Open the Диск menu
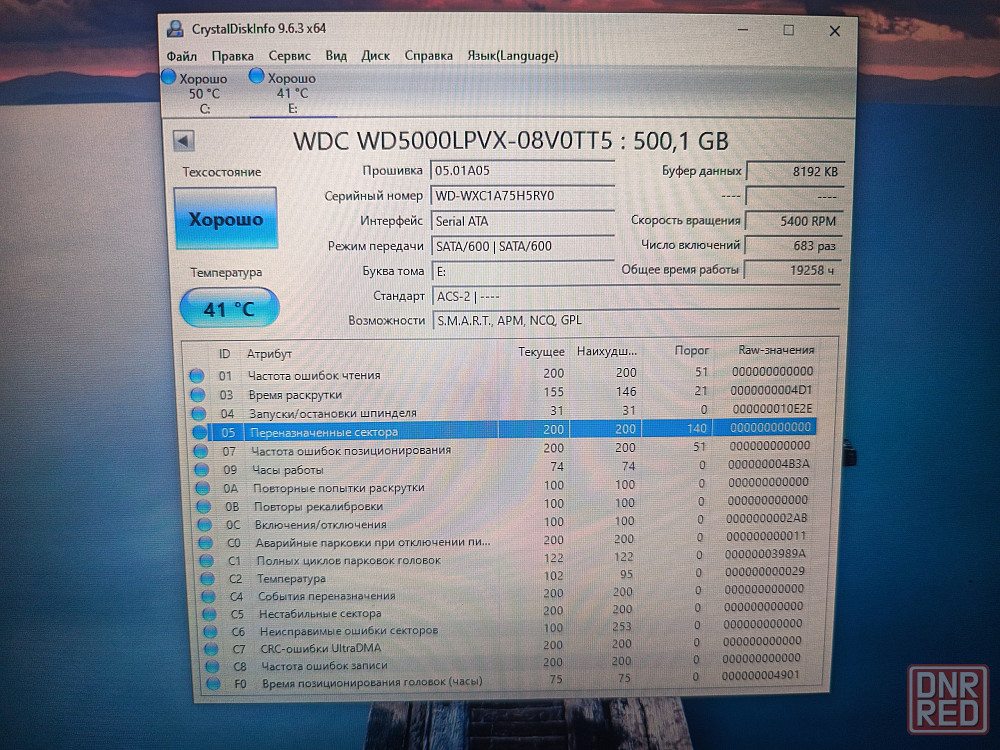 [x=376, y=56]
